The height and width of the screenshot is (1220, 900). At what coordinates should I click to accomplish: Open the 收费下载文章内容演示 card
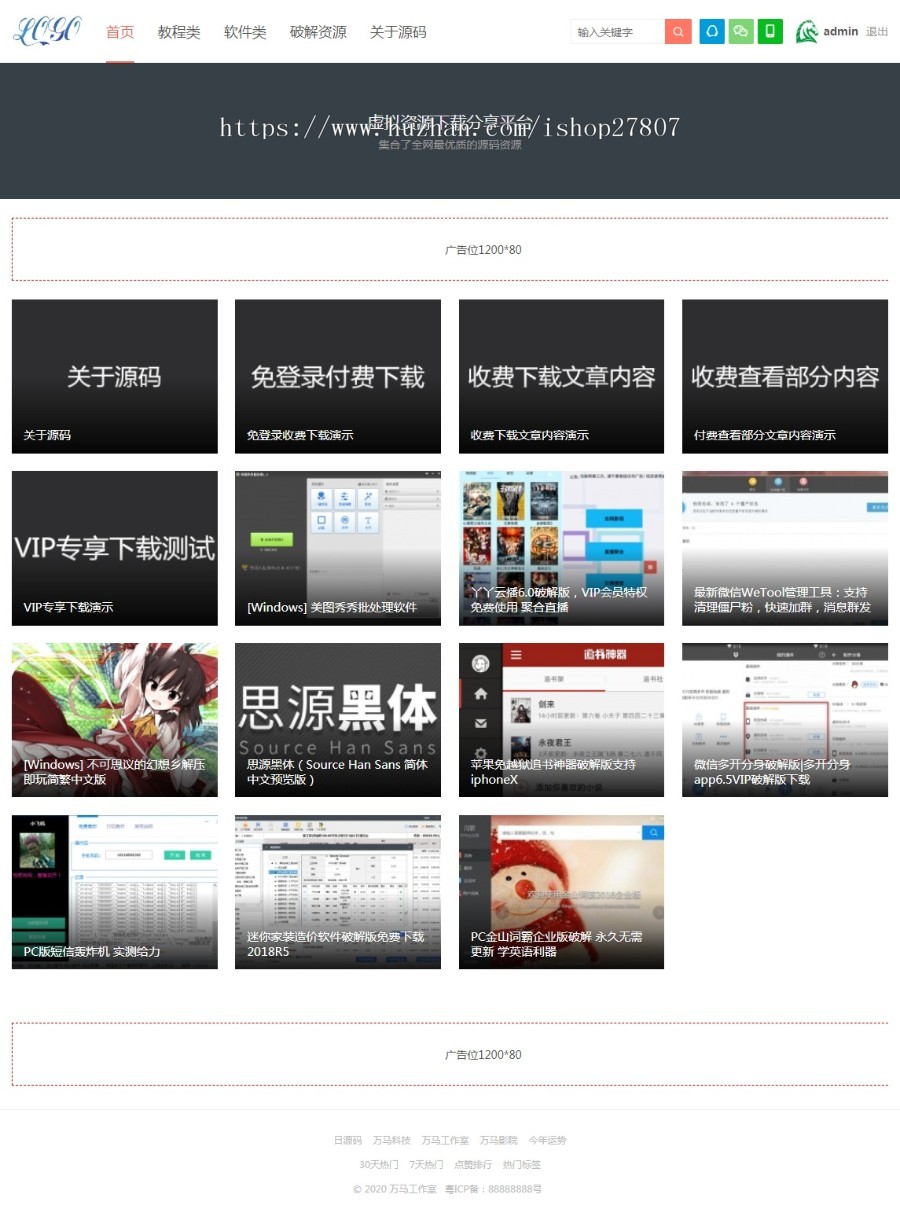click(561, 376)
